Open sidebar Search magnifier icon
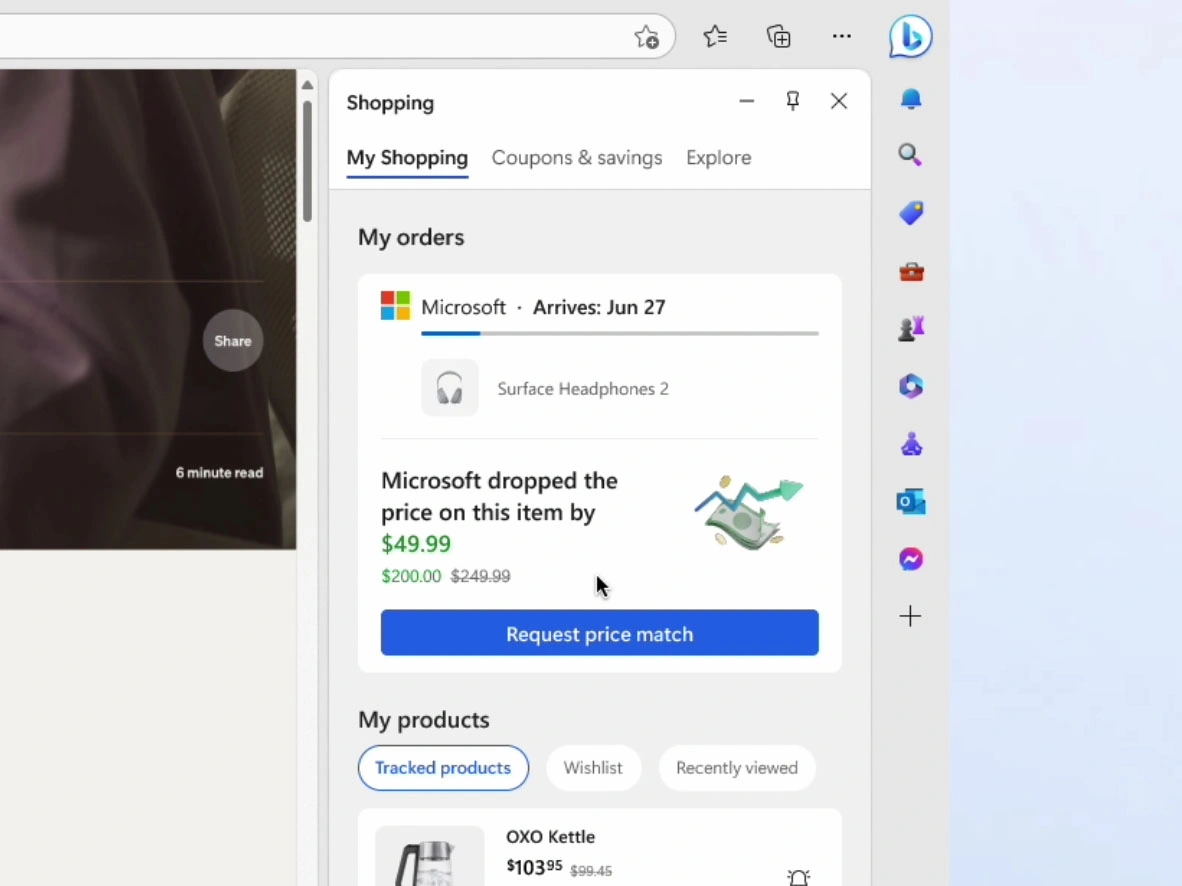Viewport: 1182px width, 886px height. (x=911, y=155)
